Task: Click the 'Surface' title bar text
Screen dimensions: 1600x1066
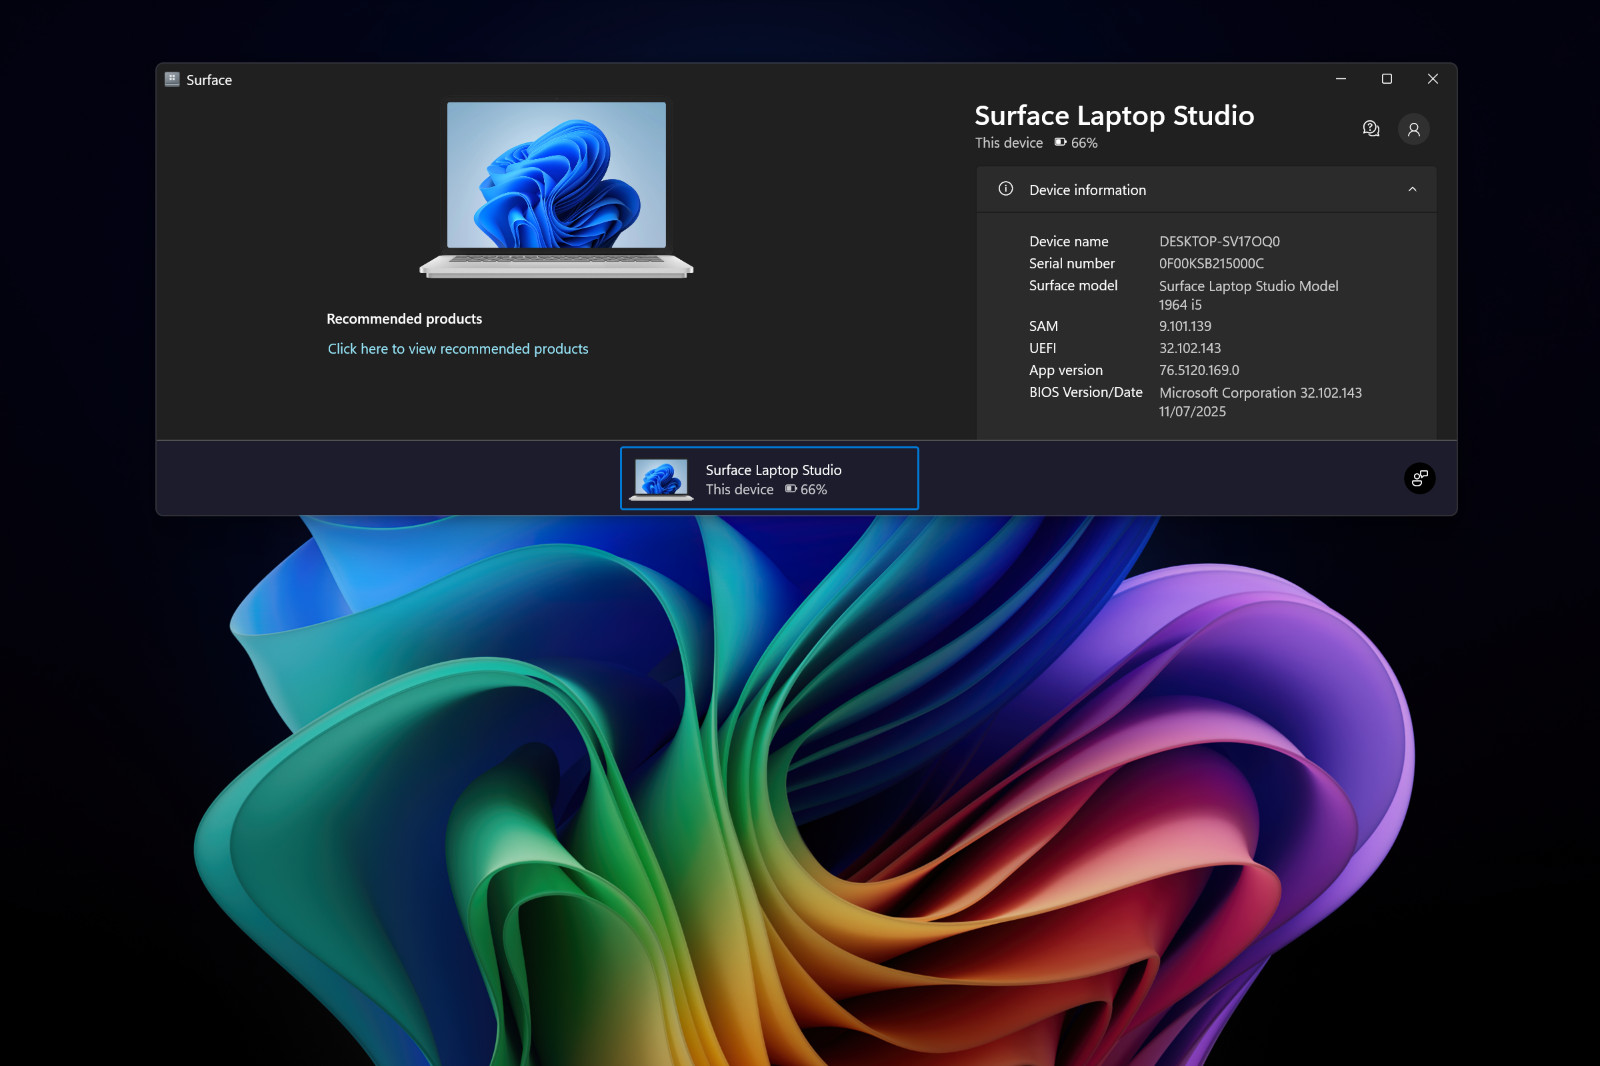Action: point(209,80)
